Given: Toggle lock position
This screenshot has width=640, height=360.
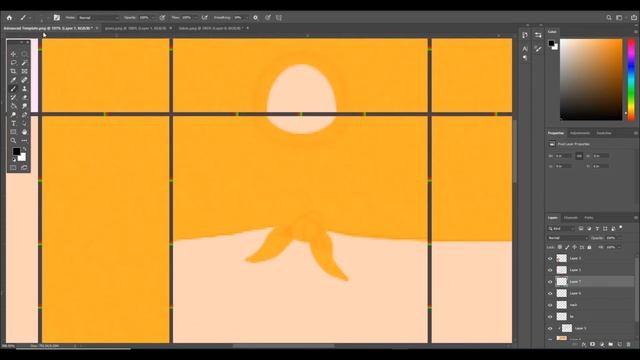Looking at the screenshot, I should tap(575, 247).
